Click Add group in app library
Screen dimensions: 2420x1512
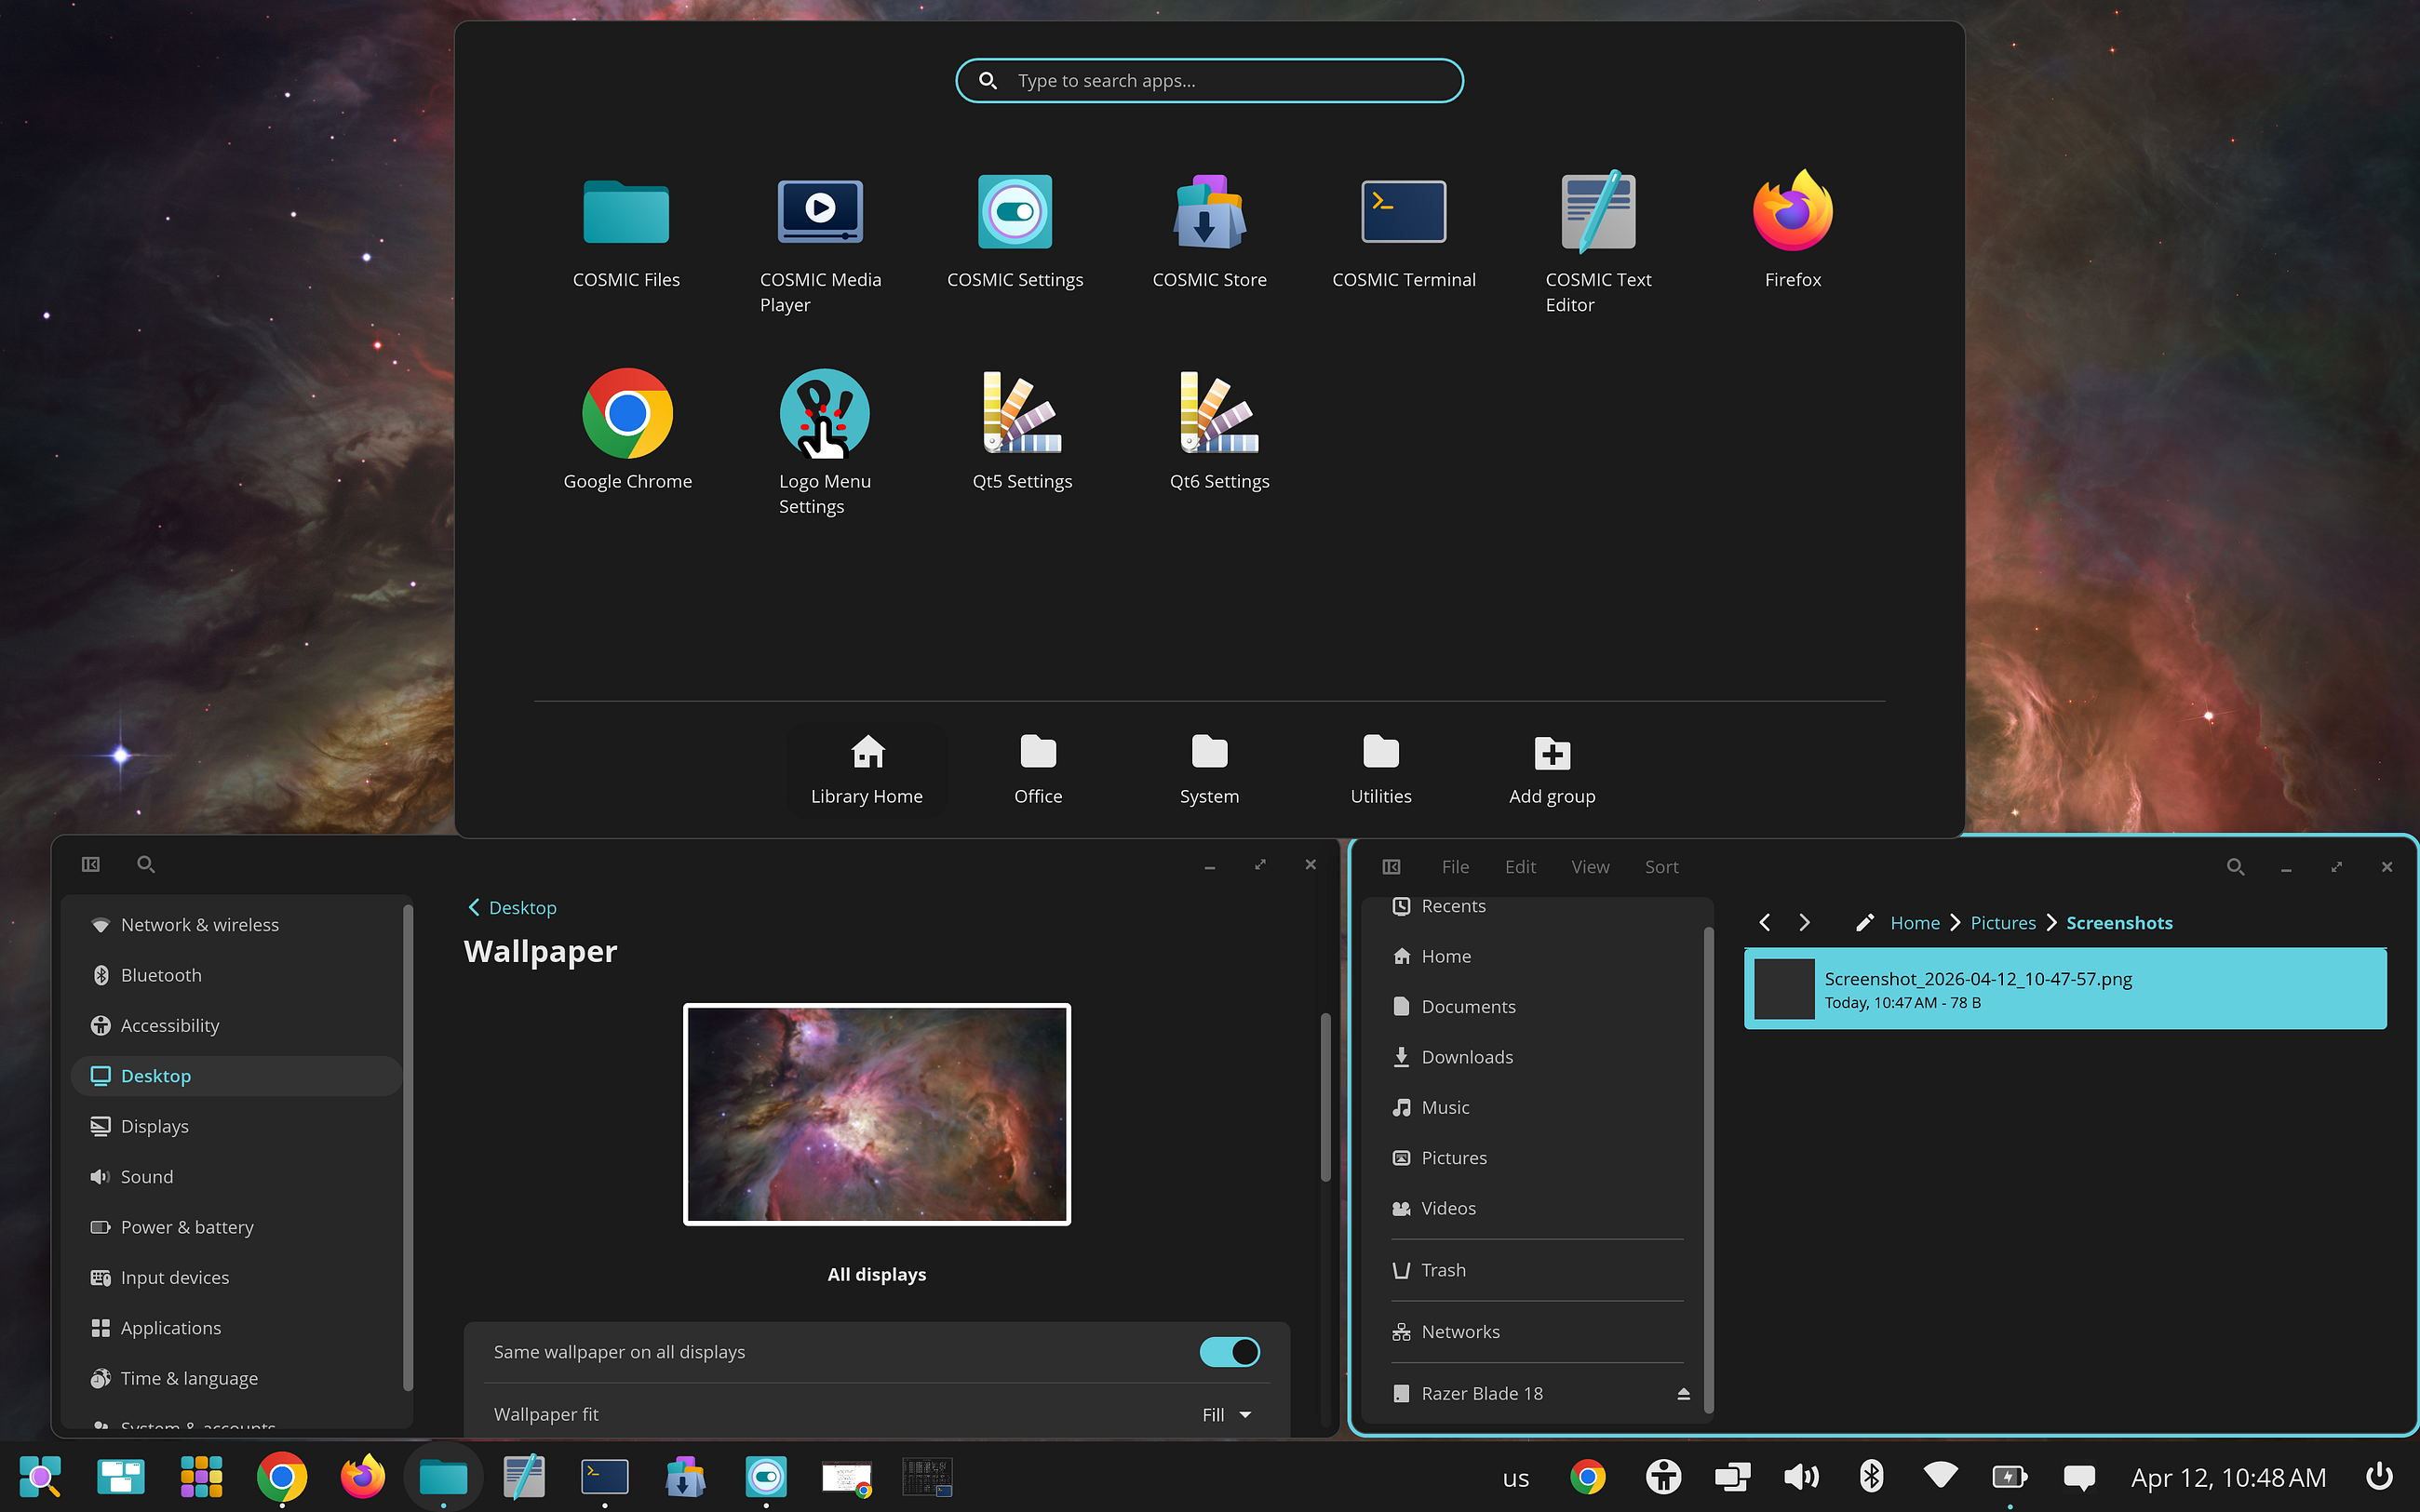coord(1552,769)
